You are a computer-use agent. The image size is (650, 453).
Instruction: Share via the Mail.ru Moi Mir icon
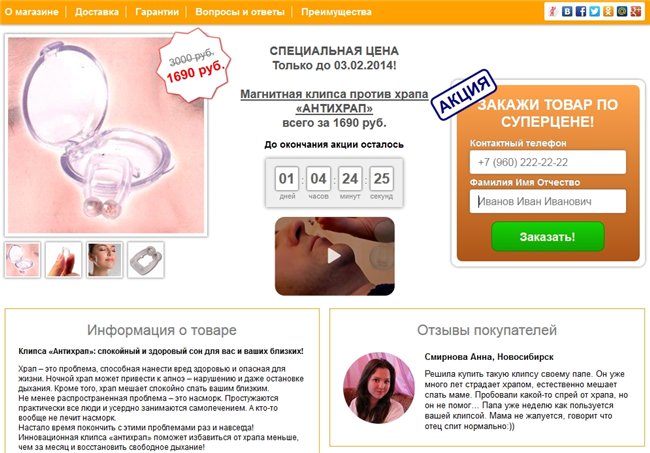622,11
